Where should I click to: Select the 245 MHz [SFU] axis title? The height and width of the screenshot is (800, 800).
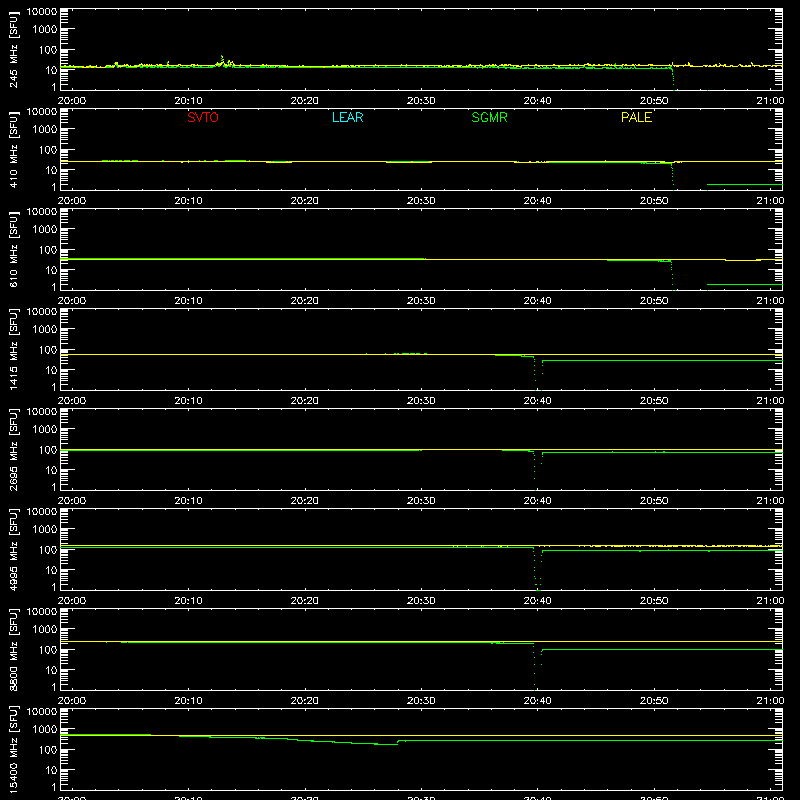click(x=14, y=49)
